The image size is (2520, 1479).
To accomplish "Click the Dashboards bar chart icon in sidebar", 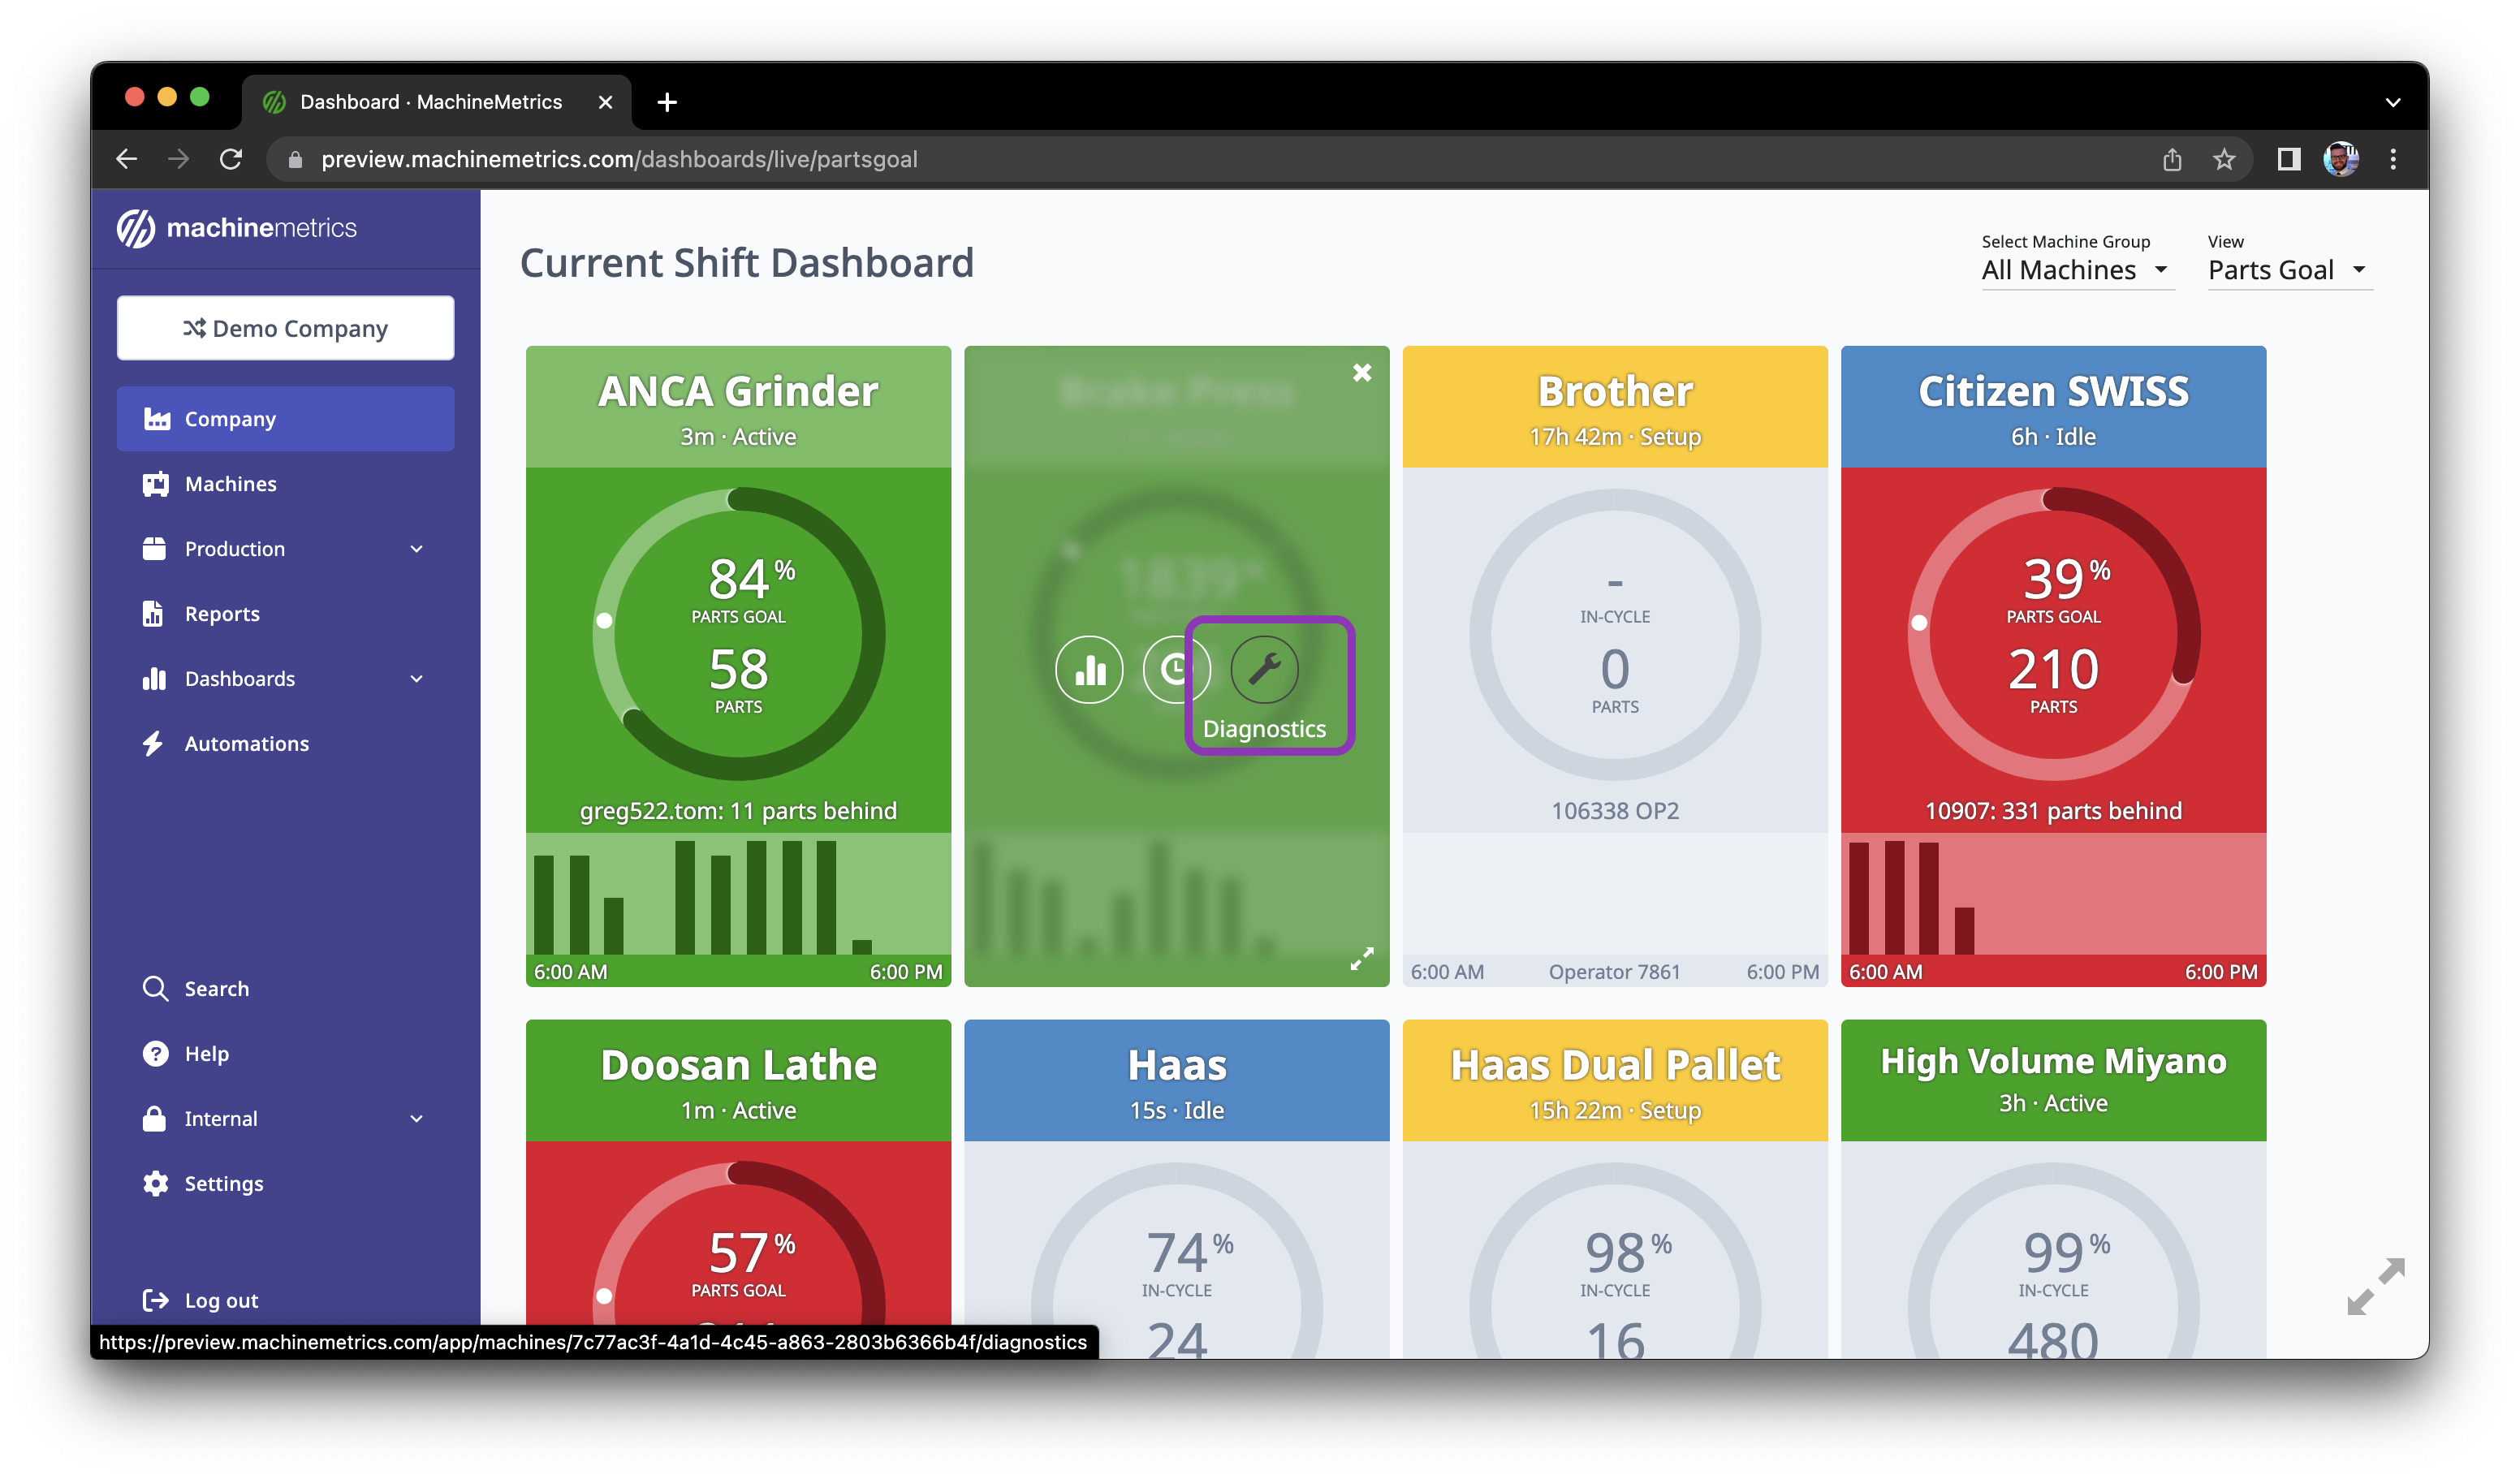I will click(x=154, y=679).
